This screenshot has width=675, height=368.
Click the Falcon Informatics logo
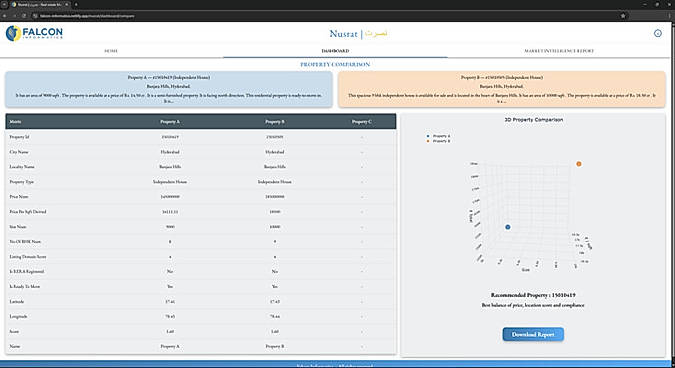pos(34,33)
